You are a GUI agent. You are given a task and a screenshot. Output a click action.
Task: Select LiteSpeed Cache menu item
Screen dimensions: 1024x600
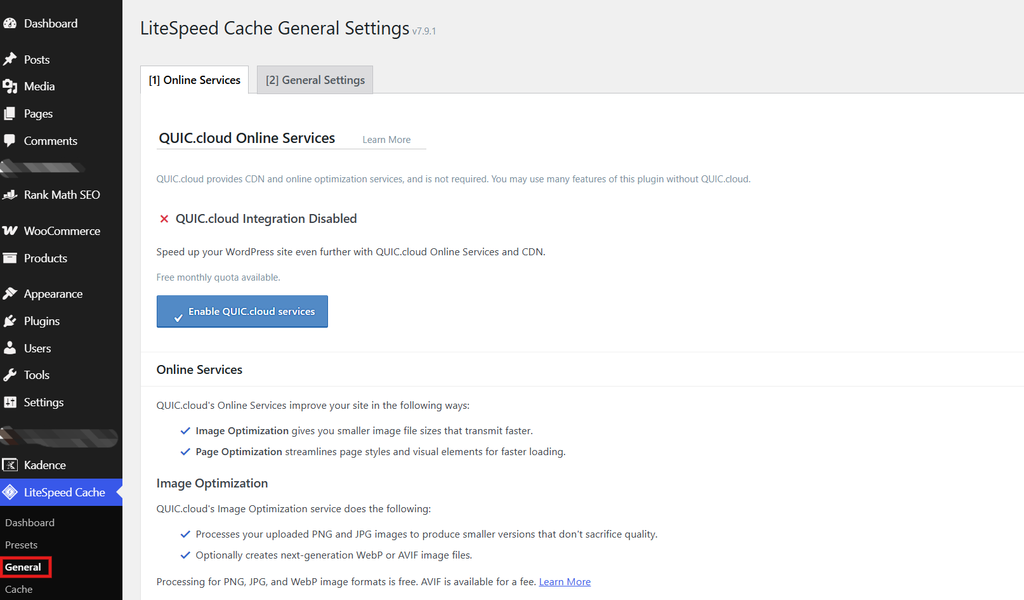point(61,492)
